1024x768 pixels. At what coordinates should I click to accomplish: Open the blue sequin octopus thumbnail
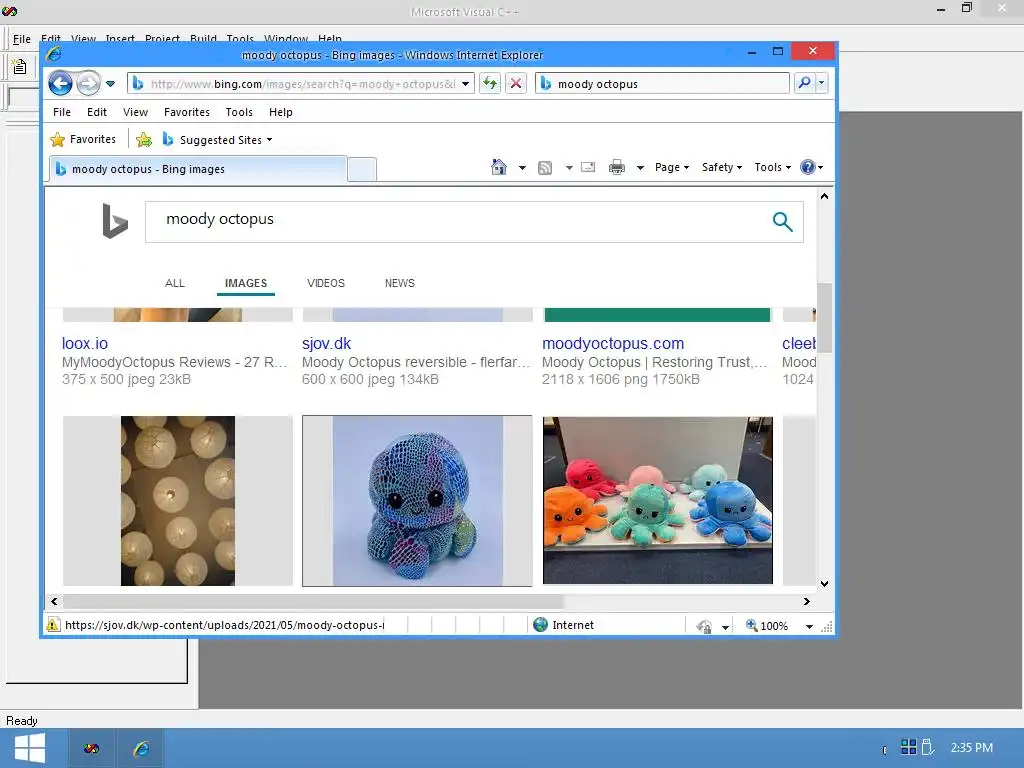click(417, 501)
